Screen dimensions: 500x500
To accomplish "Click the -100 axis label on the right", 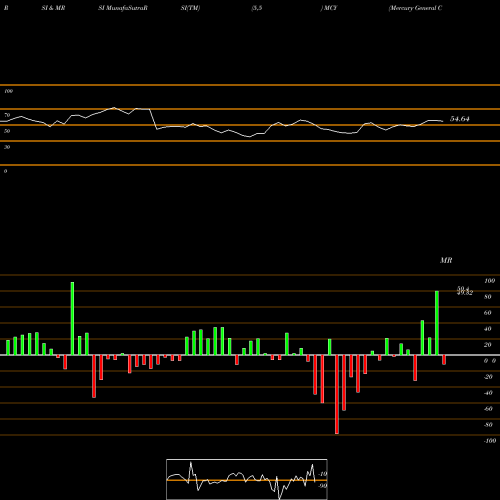I will [x=490, y=441].
